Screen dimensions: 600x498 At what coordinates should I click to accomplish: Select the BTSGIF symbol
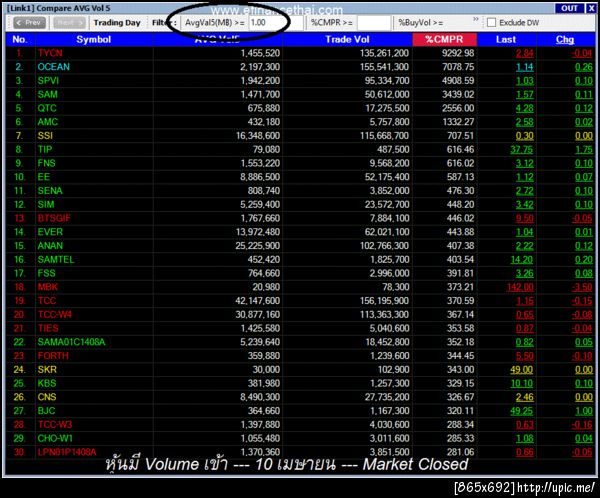point(54,219)
